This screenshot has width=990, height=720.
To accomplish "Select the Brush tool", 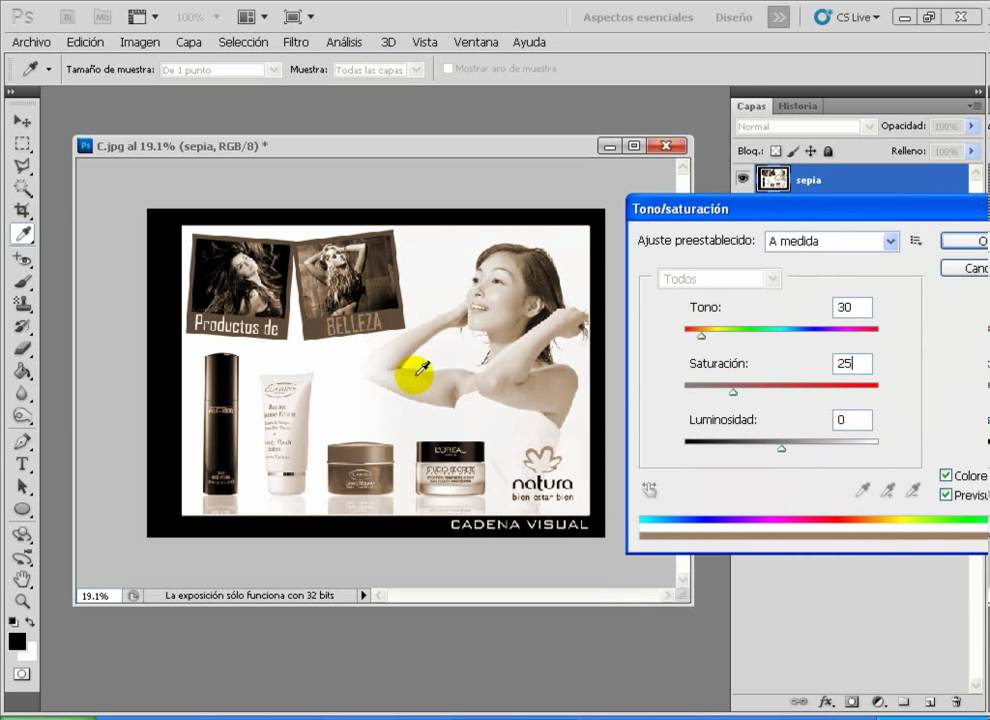I will [22, 282].
